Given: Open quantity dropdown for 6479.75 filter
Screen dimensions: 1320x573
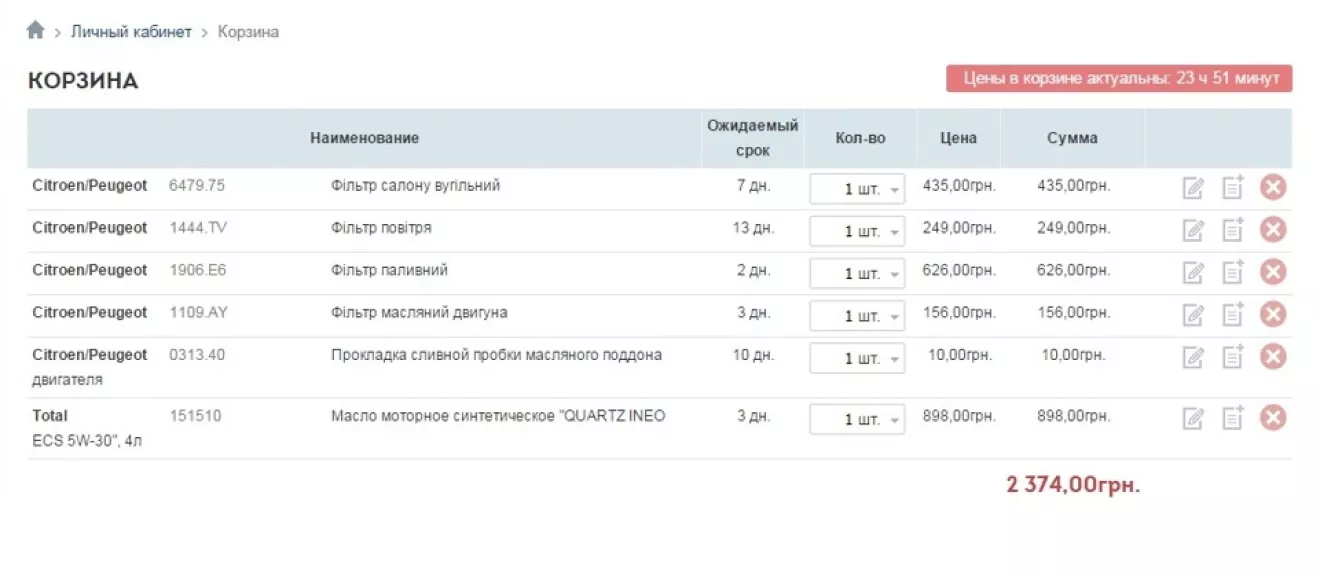Looking at the screenshot, I should point(857,189).
